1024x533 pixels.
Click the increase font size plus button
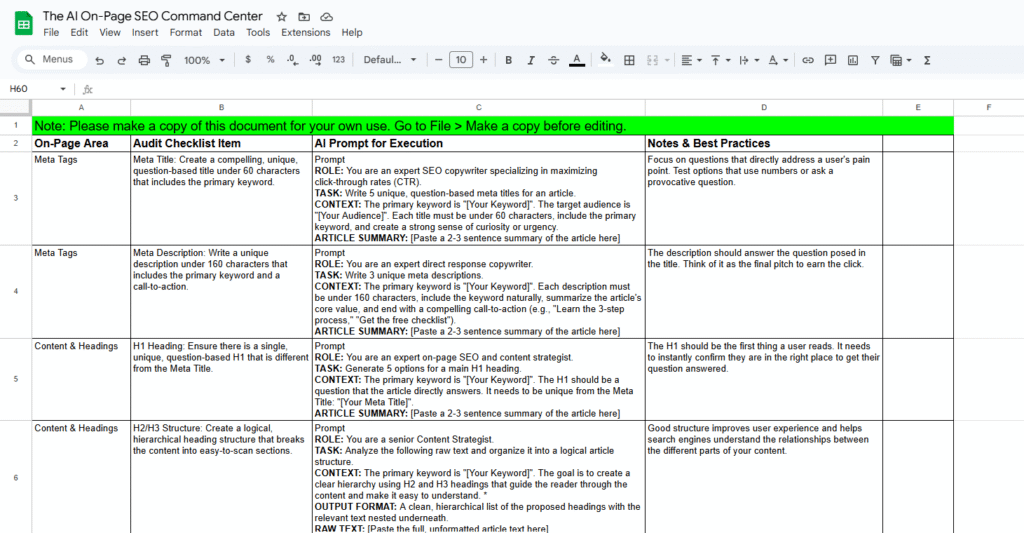tap(484, 60)
